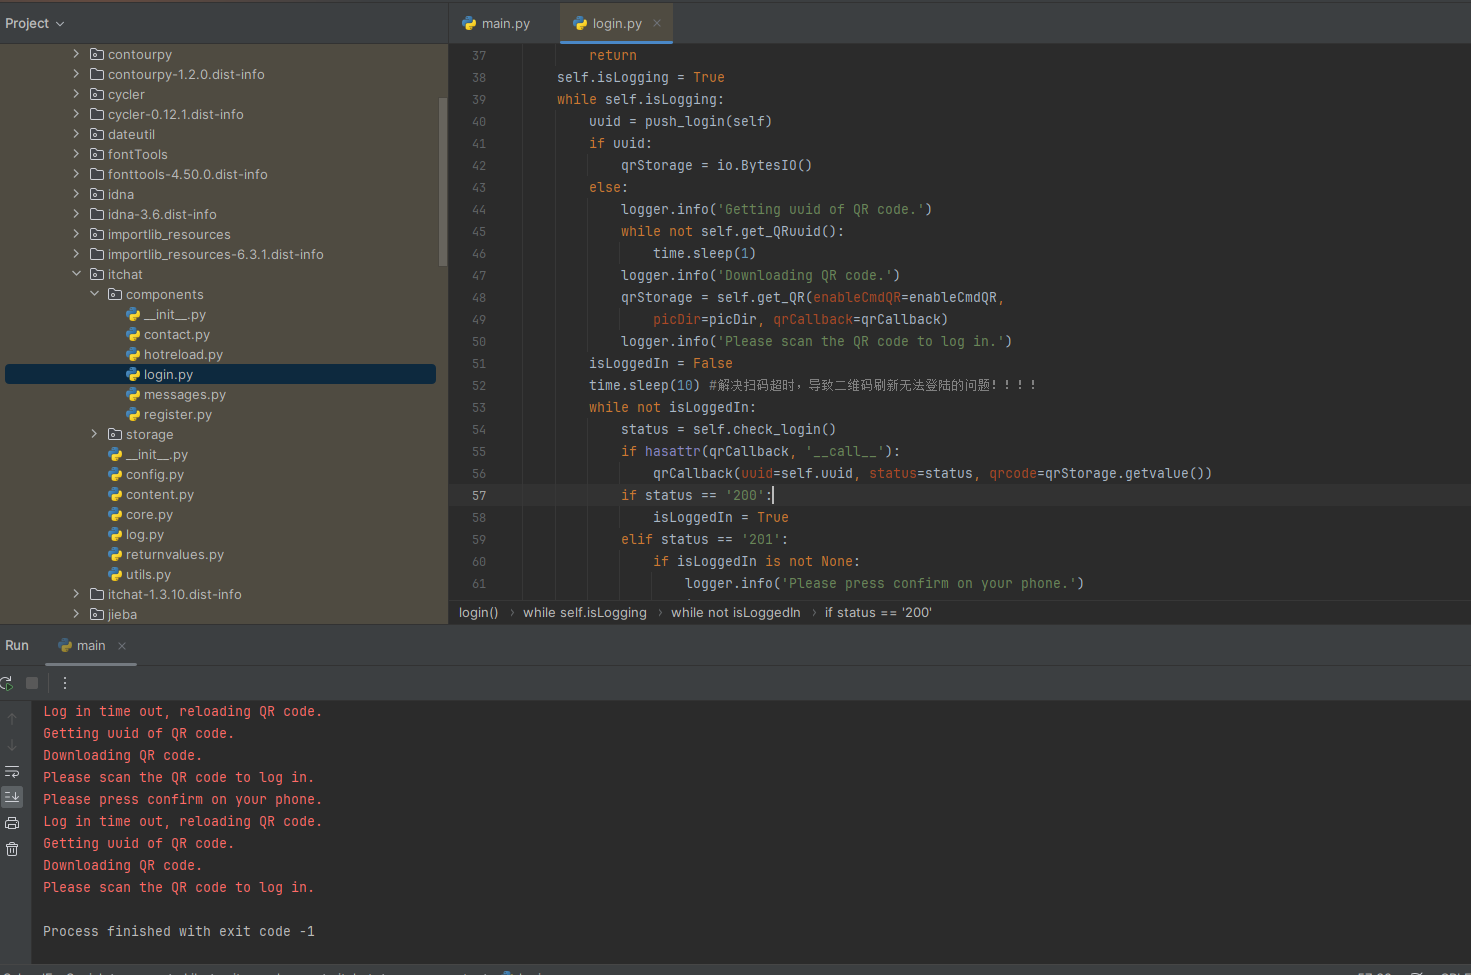Expand the contourpy-1.2.0.dist-info folder
This screenshot has height=975, width=1471.
(76, 74)
